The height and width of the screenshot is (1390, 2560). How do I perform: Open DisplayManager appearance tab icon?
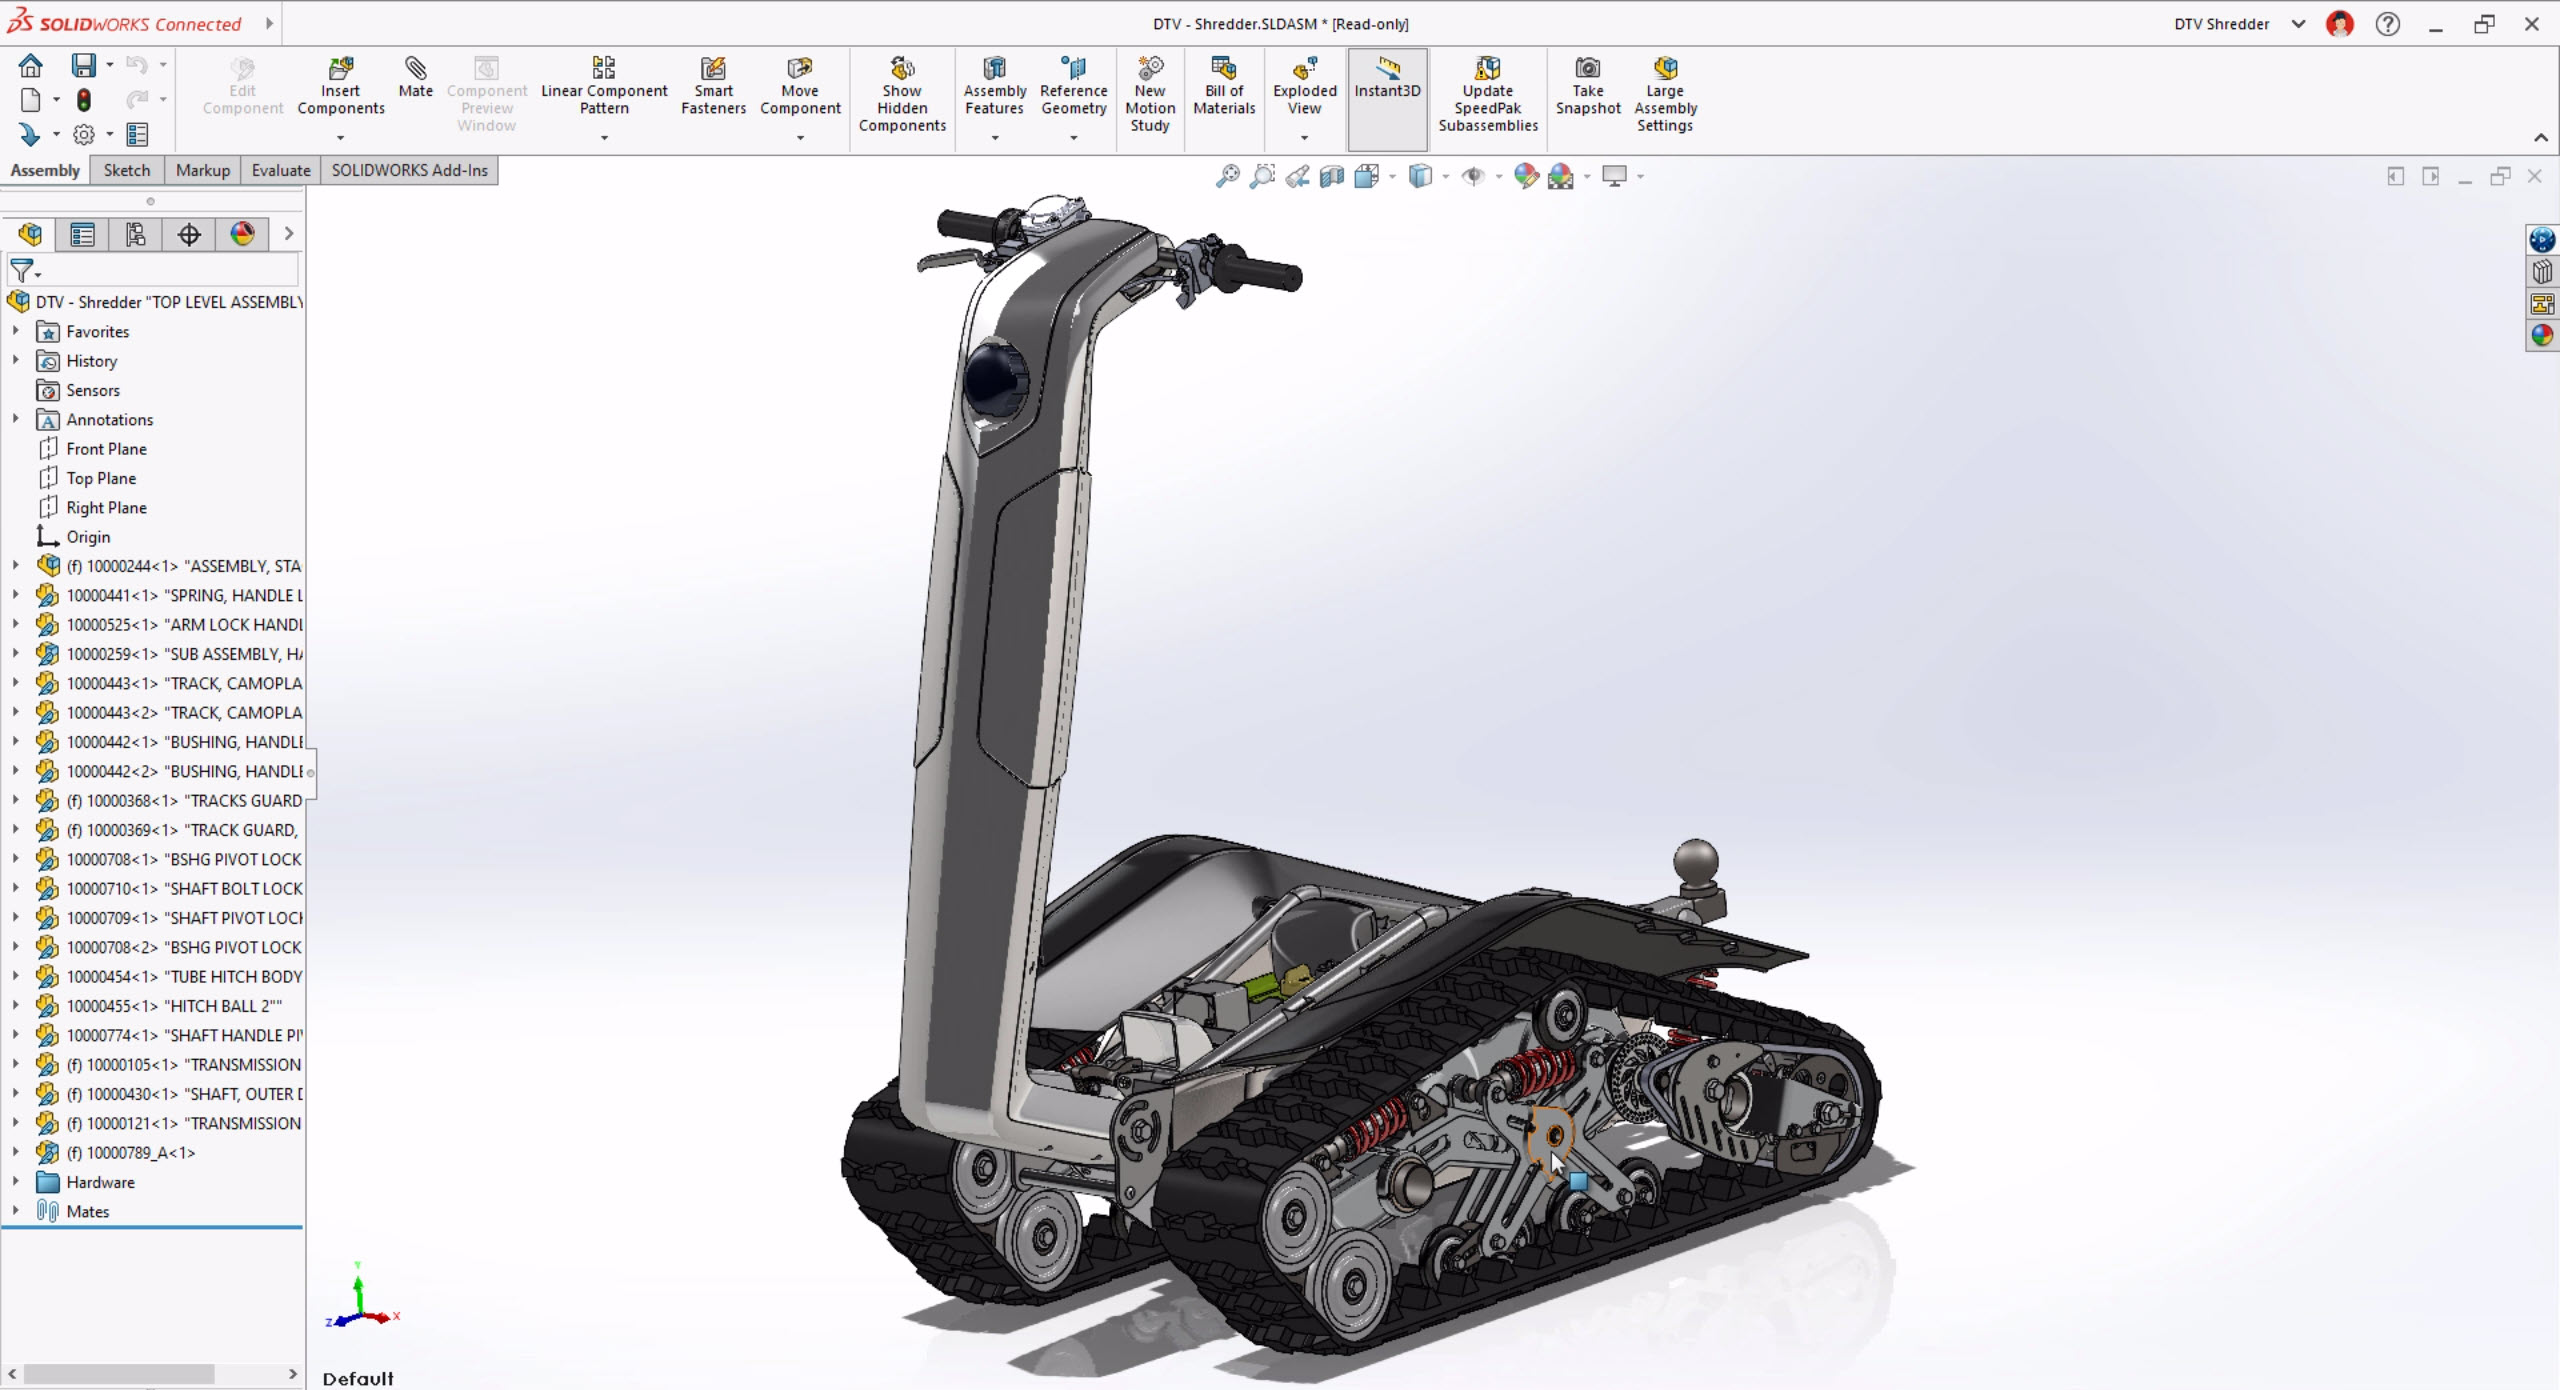pyautogui.click(x=242, y=234)
